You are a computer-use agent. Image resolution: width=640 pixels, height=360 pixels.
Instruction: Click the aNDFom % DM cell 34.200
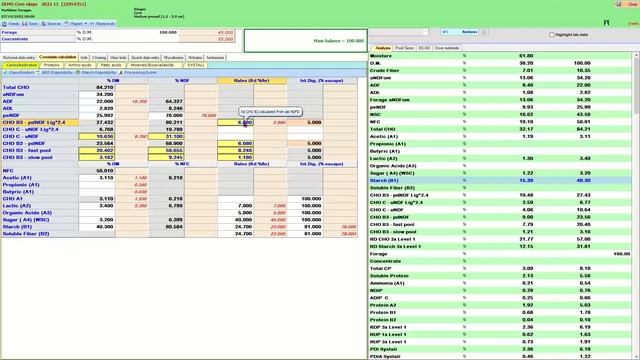click(97, 94)
